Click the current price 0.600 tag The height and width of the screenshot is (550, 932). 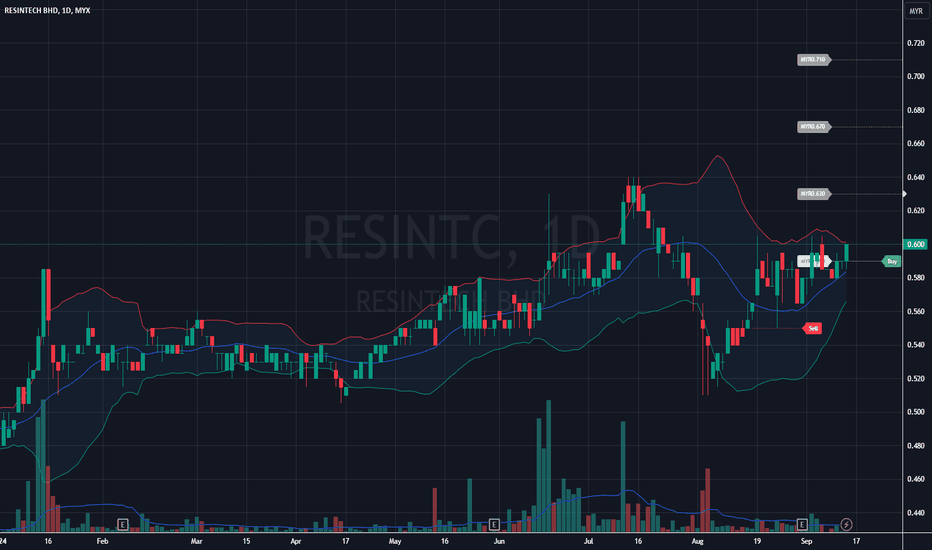(915, 244)
